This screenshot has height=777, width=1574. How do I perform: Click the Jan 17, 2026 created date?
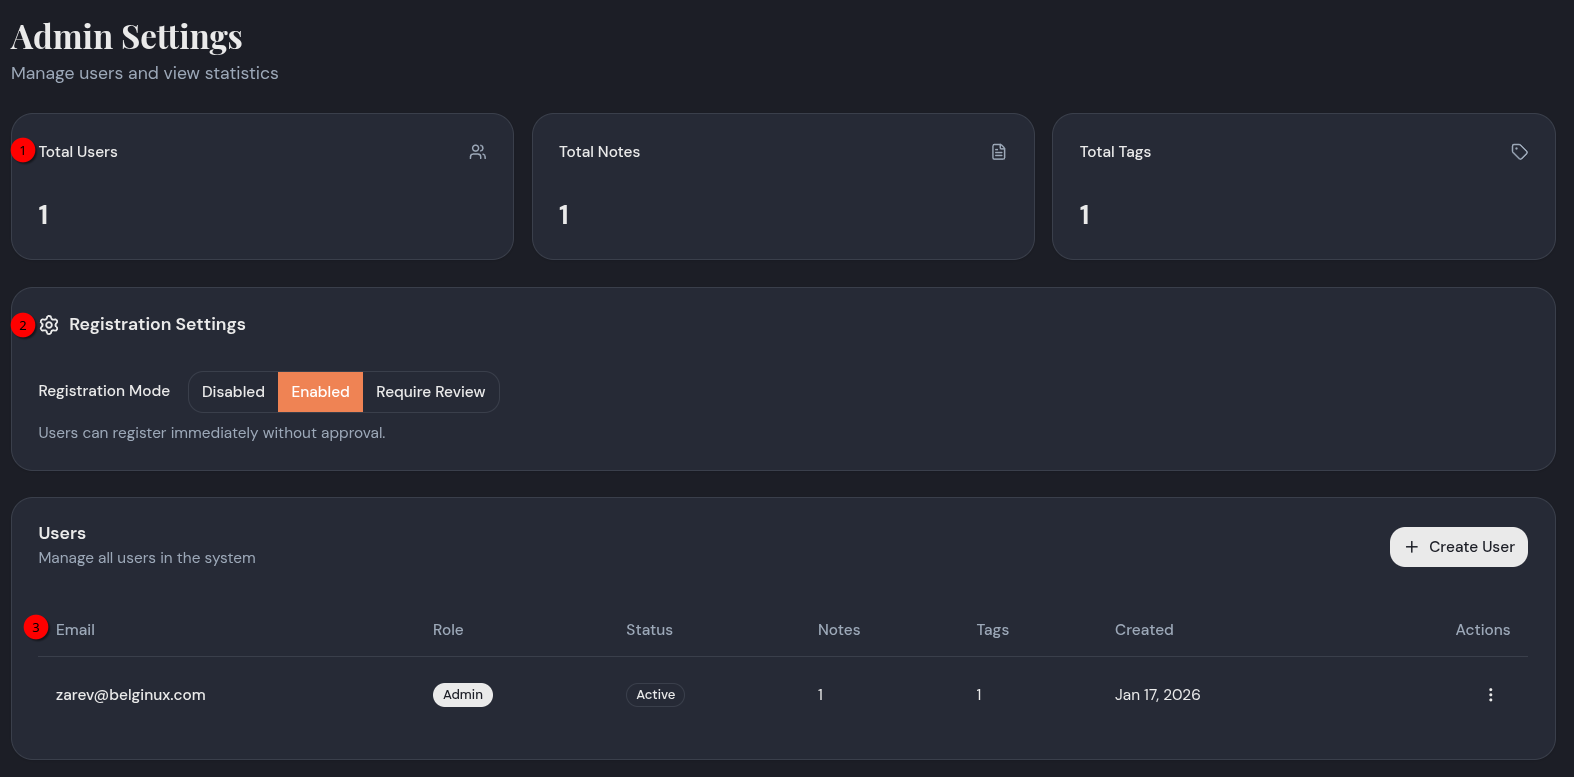point(1157,695)
